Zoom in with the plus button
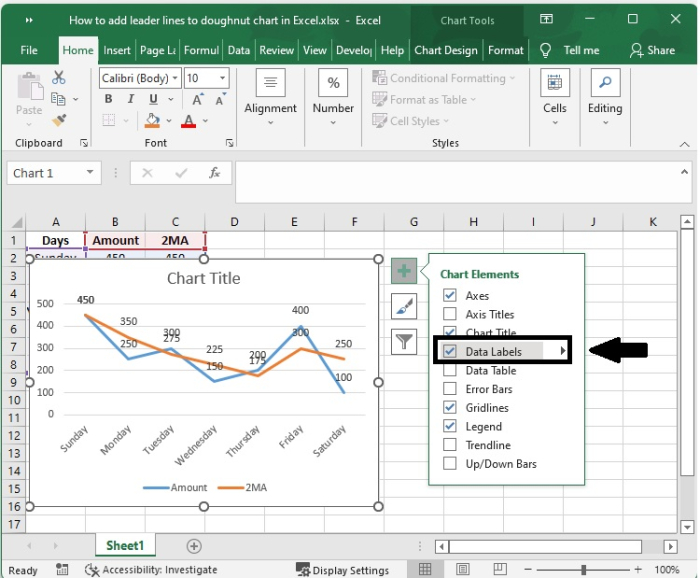This screenshot has height=578, width=700. click(x=638, y=569)
